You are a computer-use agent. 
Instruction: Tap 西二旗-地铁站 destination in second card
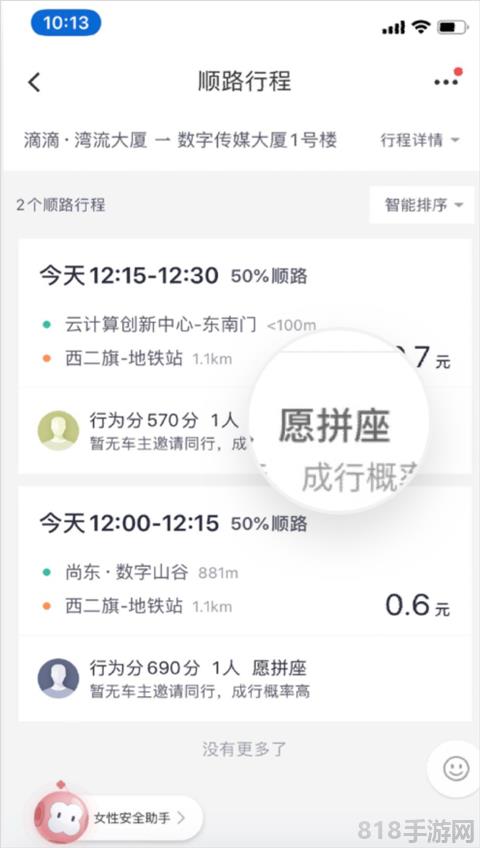click(124, 606)
